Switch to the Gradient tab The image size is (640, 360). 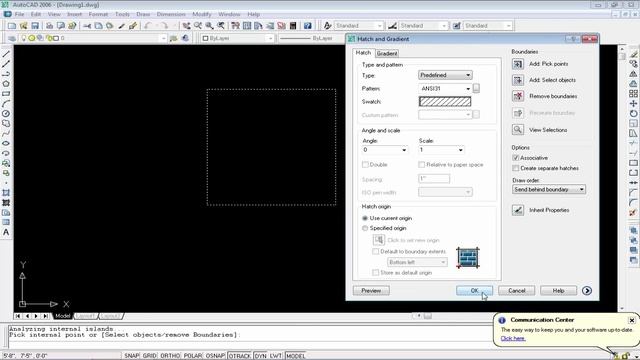click(x=387, y=53)
